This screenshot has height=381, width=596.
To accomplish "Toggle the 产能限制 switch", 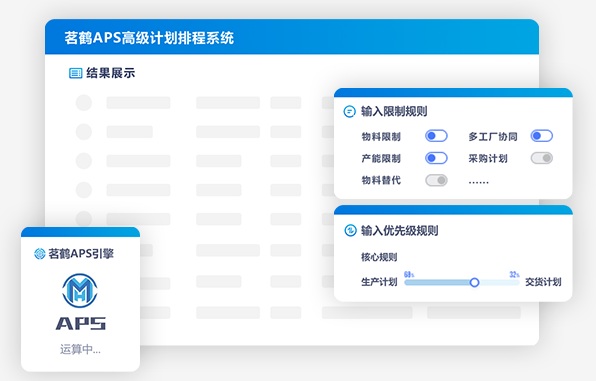I will click(436, 158).
